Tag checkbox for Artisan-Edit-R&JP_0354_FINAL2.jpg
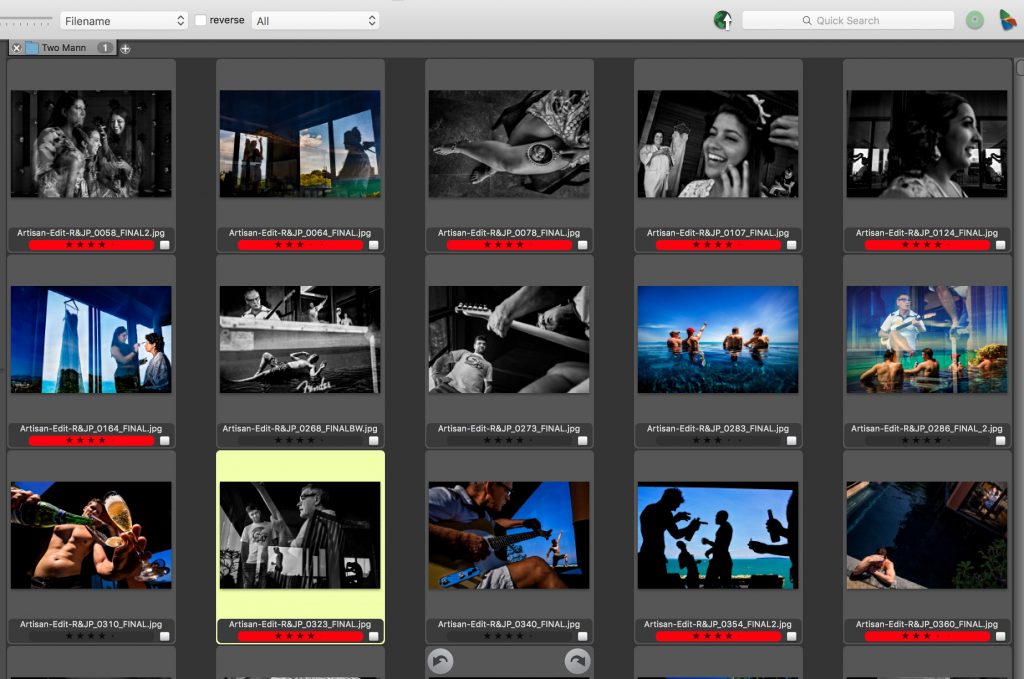 tap(792, 636)
